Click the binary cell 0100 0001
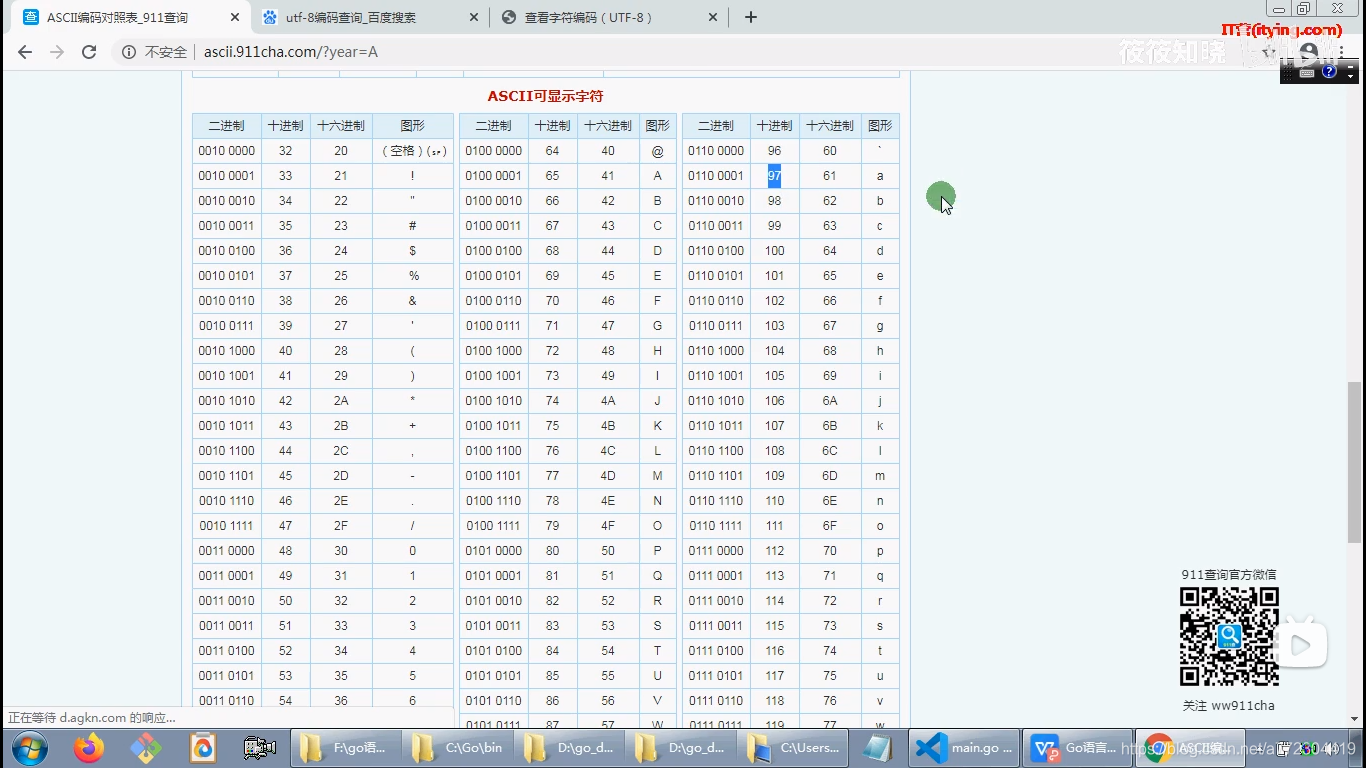This screenshot has height=768, width=1366. [493, 176]
